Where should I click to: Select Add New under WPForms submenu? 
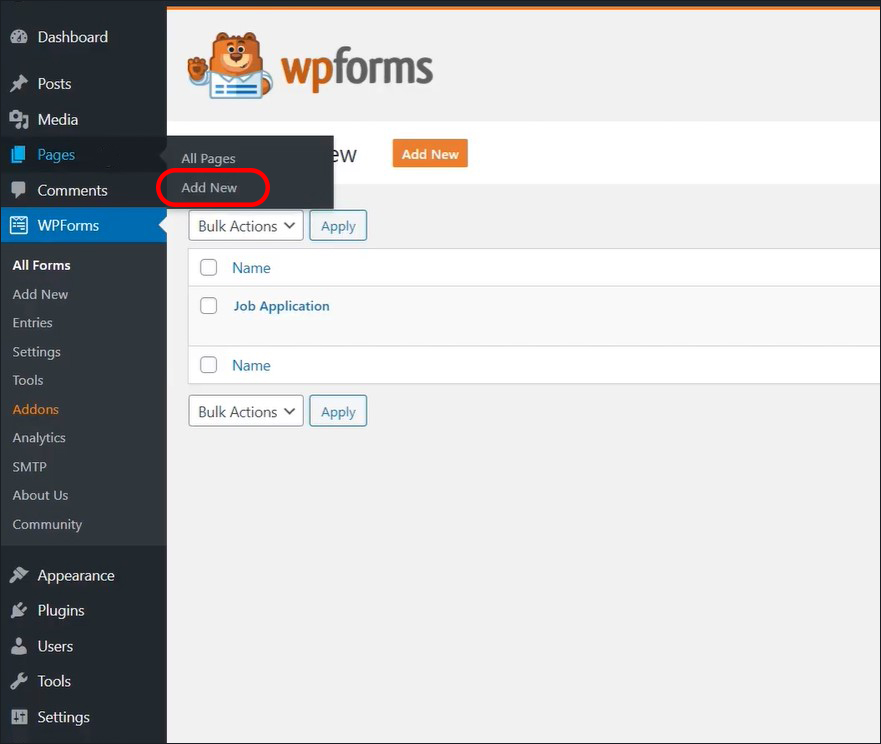click(x=40, y=294)
